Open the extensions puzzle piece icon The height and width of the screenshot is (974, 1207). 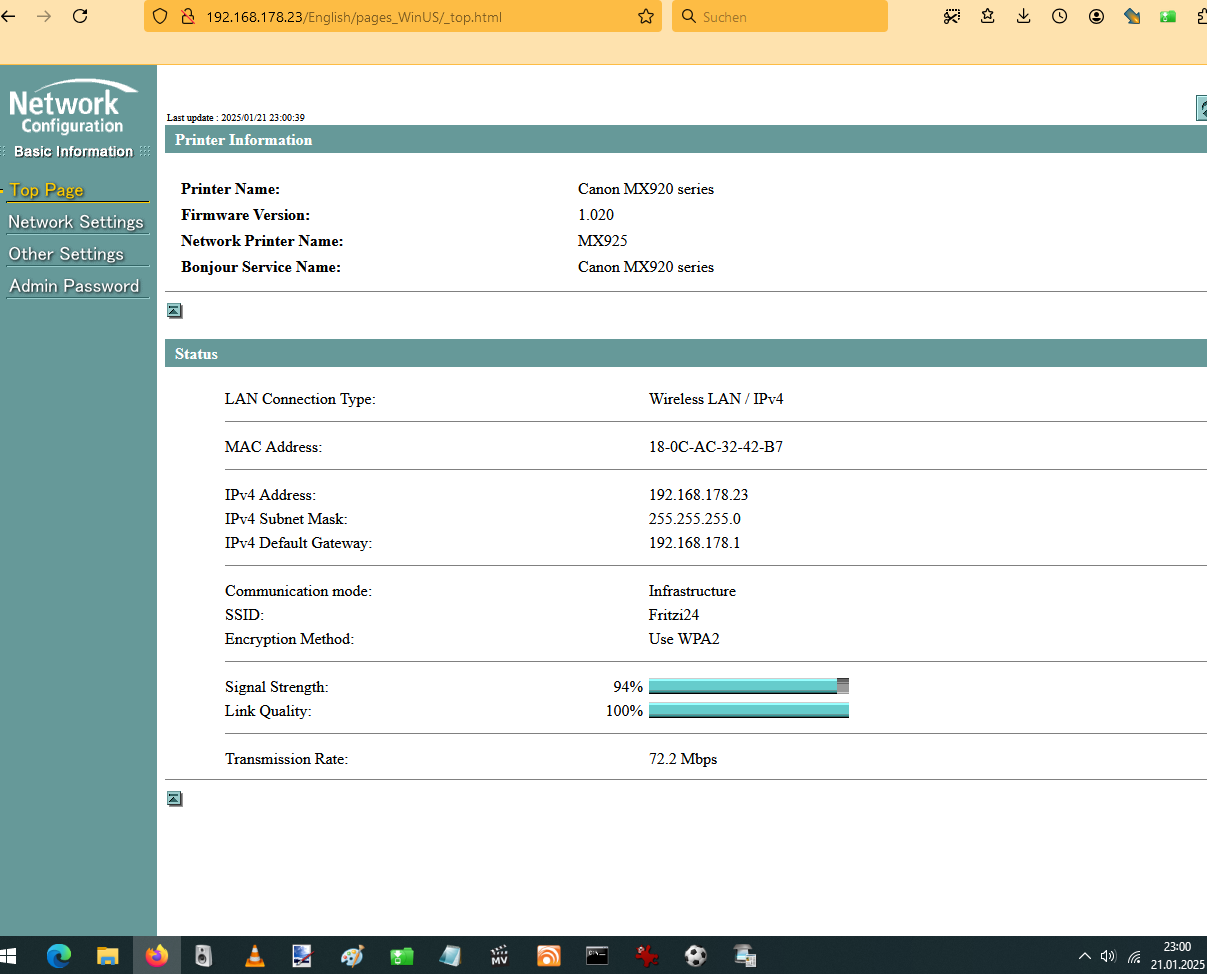point(1201,16)
